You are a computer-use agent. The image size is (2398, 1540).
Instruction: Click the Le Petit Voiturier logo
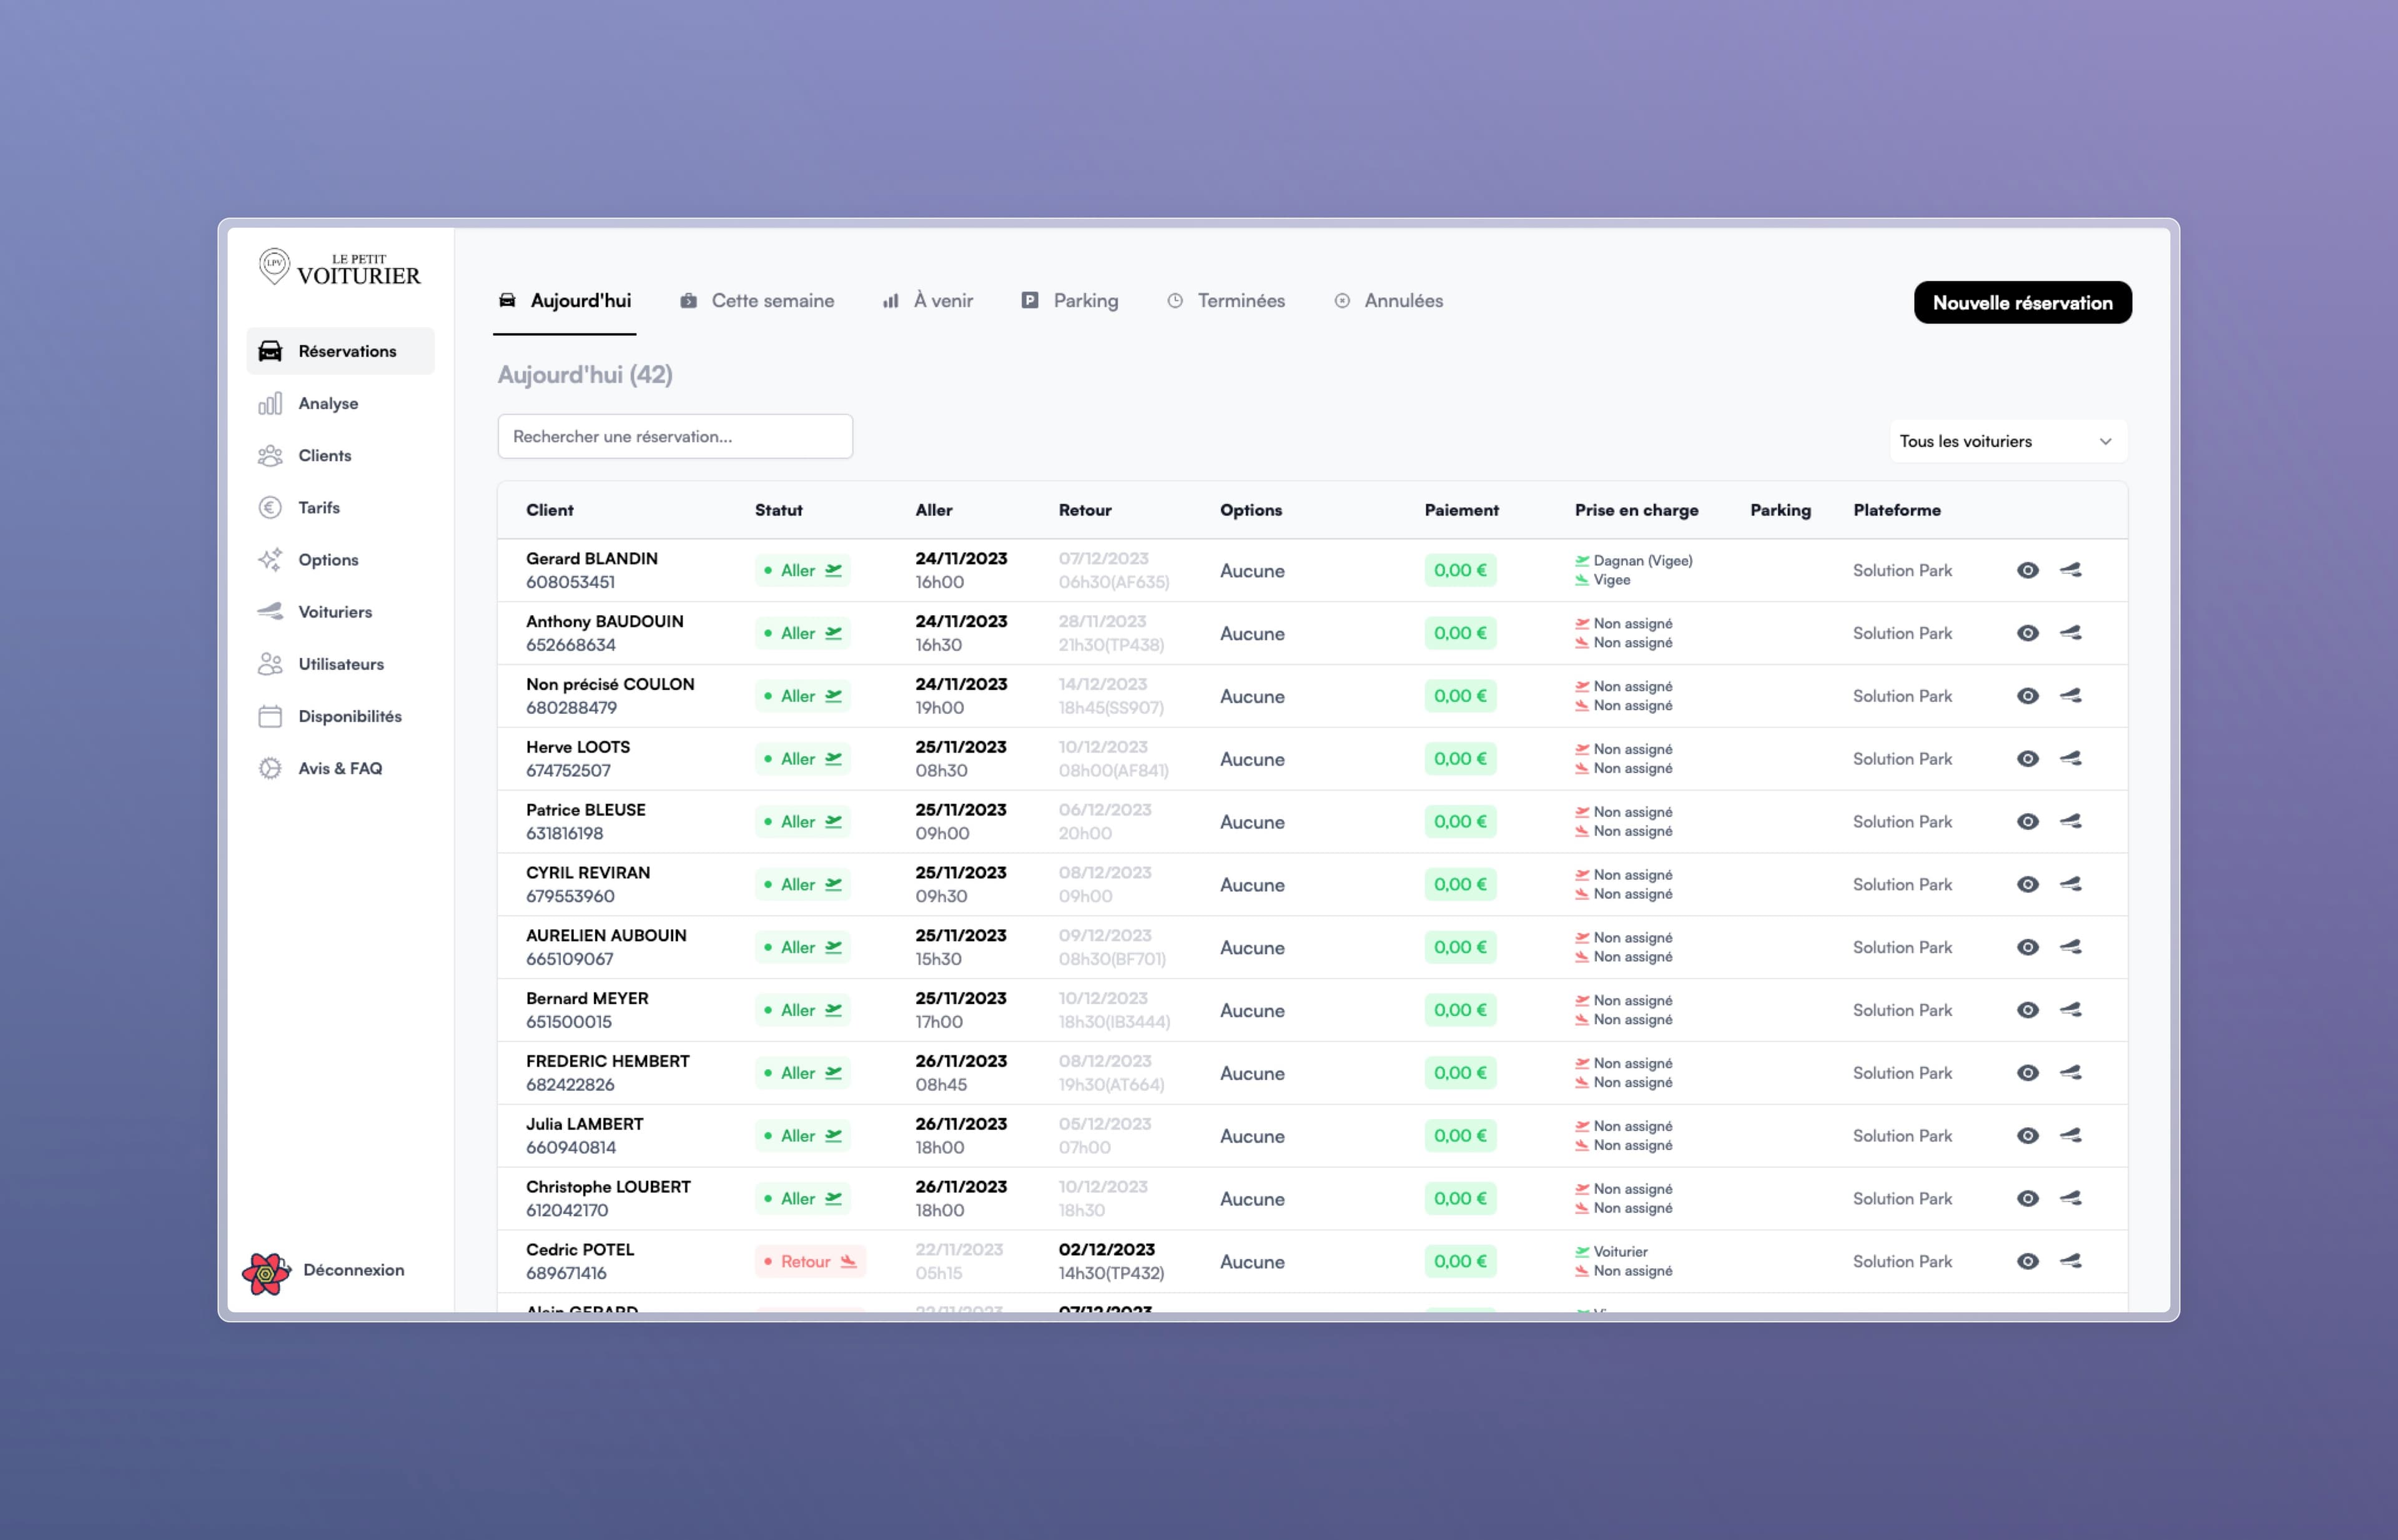(340, 268)
